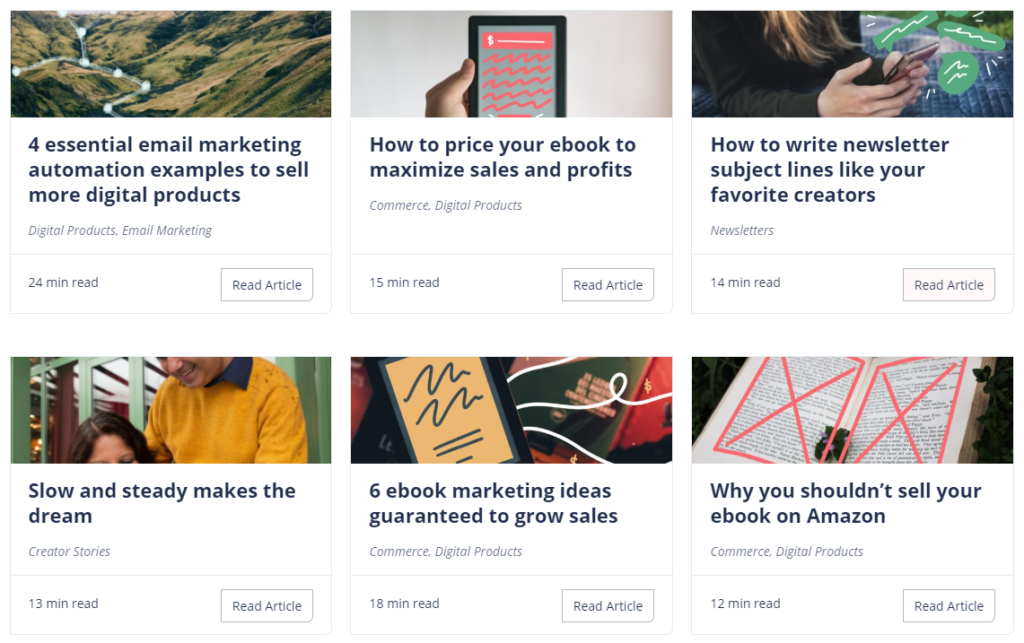This screenshot has height=643, width=1024.
Task: Open 'Why you shouldn't sell your ebook' title
Action: pyautogui.click(x=846, y=503)
